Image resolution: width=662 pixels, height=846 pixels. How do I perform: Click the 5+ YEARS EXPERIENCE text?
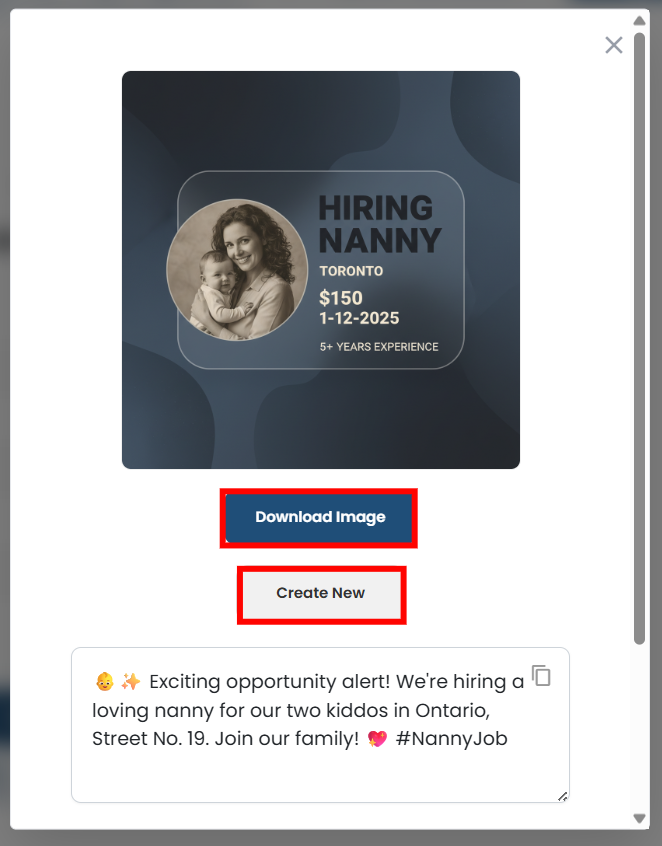pyautogui.click(x=379, y=347)
